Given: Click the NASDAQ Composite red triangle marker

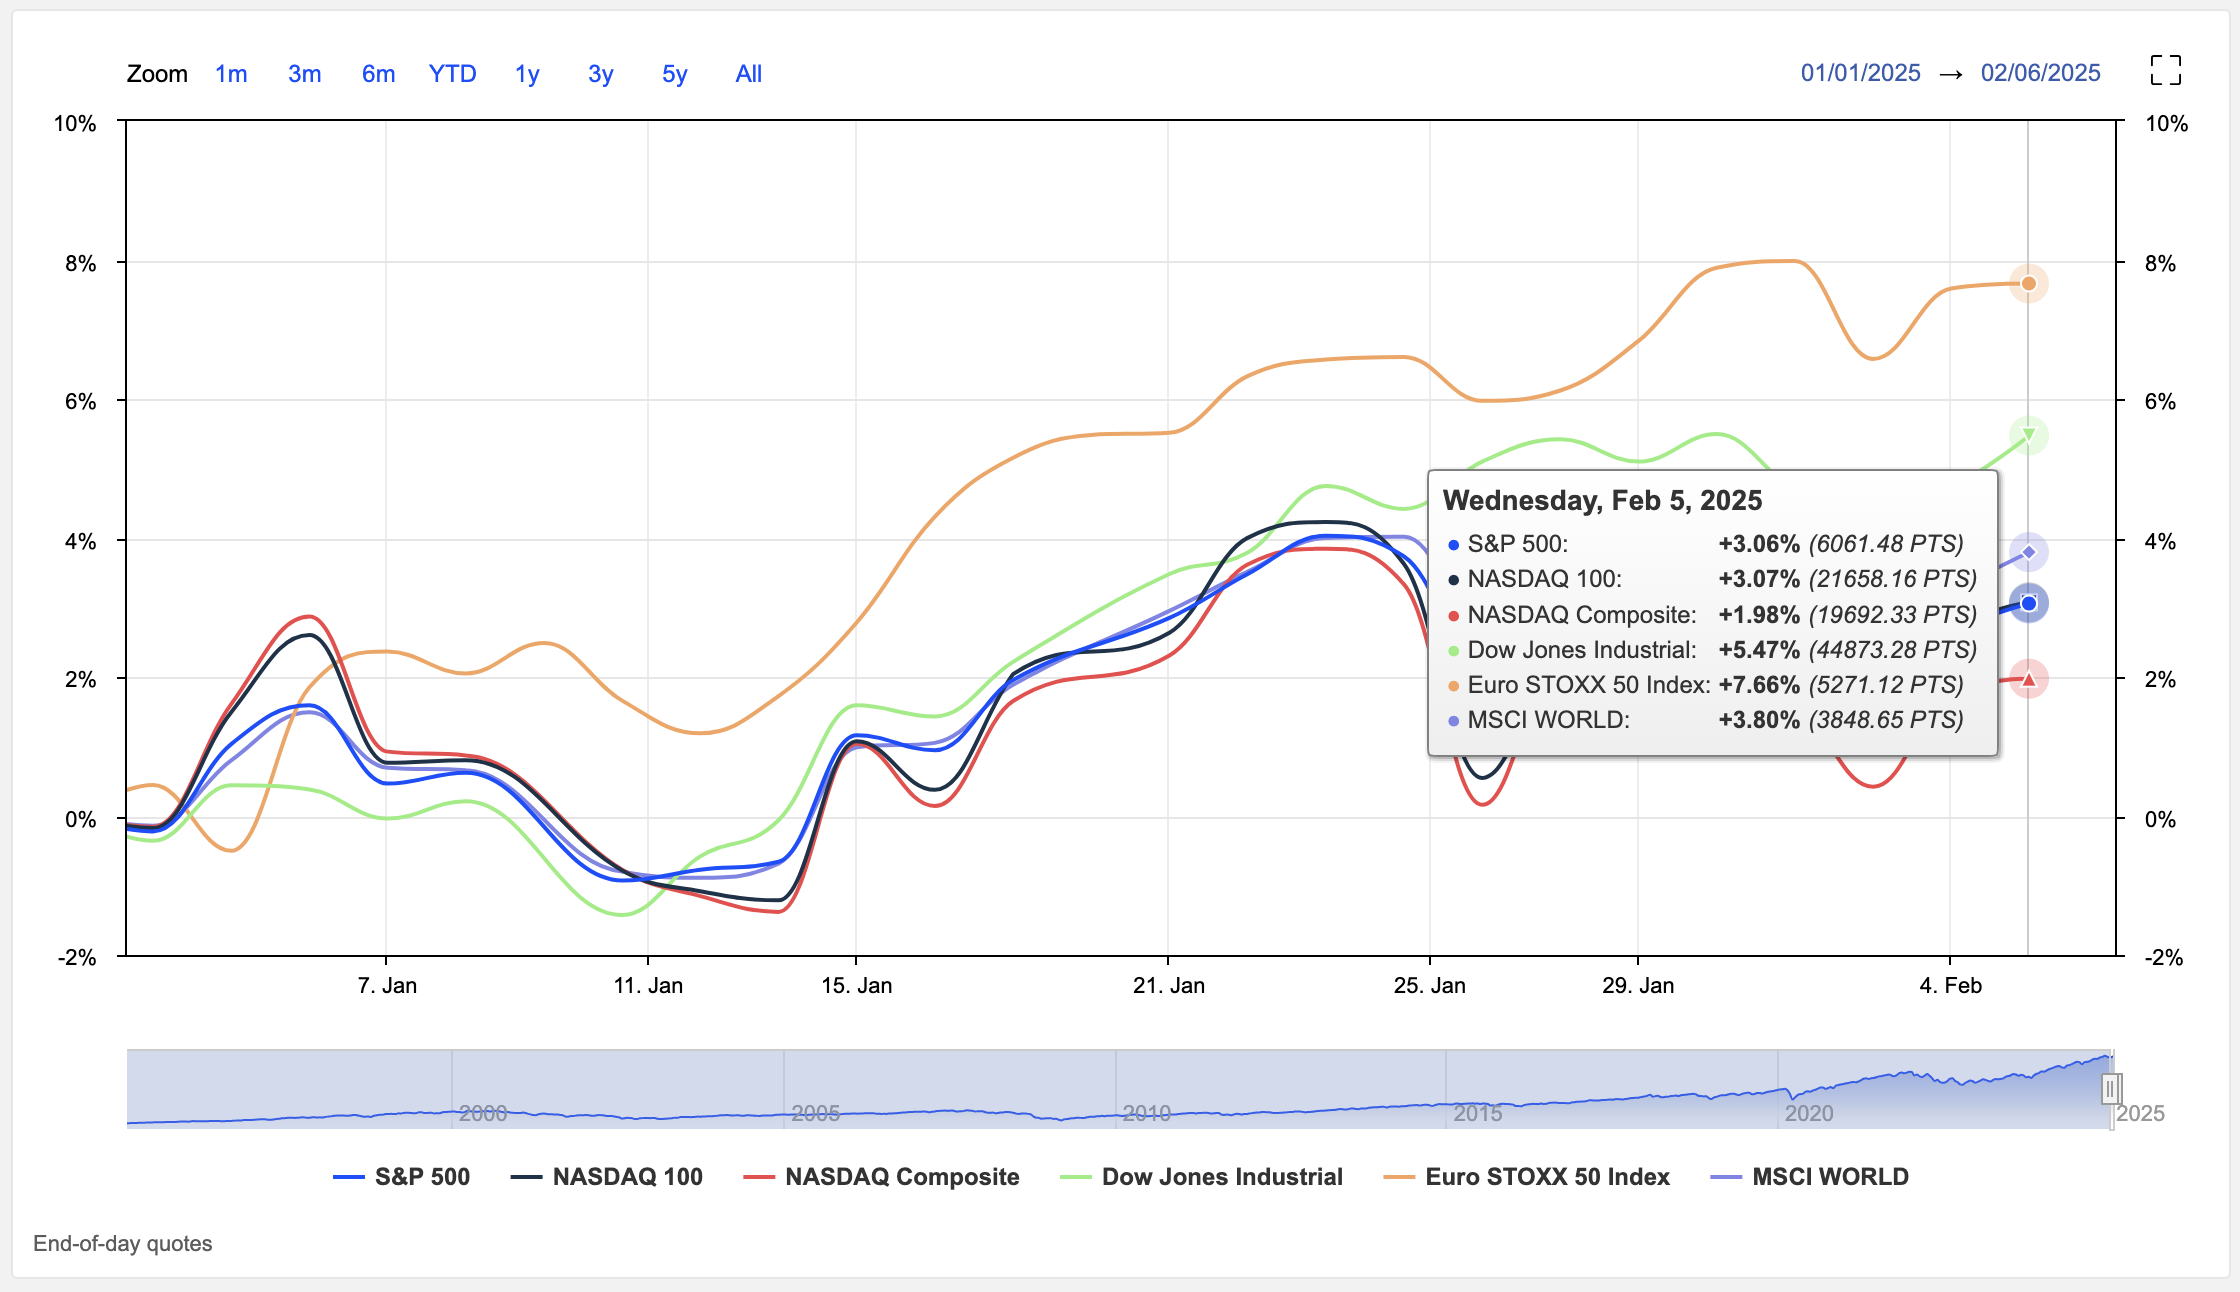Looking at the screenshot, I should click(2028, 679).
